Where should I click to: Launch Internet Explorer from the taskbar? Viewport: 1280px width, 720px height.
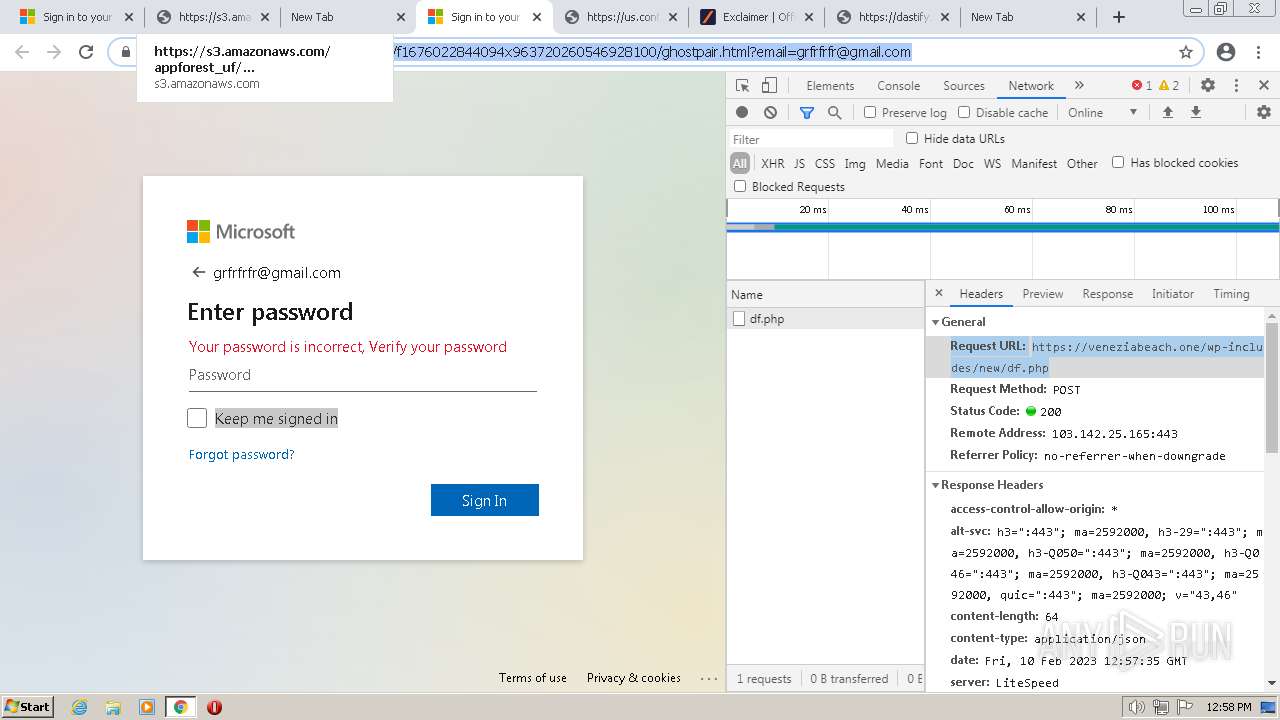coord(80,707)
